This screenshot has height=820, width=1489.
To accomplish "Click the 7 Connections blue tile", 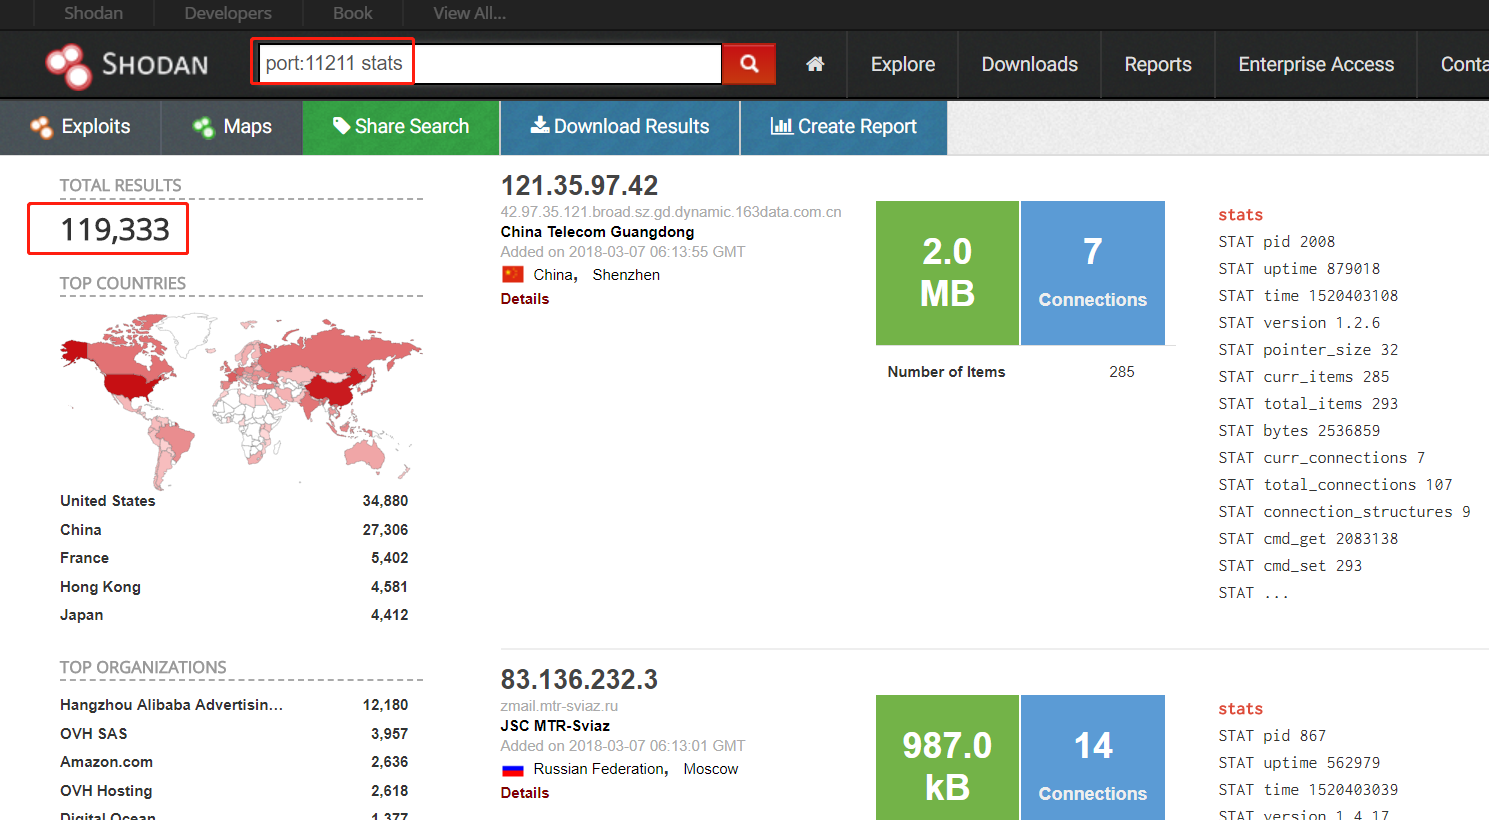I will click(x=1093, y=273).
